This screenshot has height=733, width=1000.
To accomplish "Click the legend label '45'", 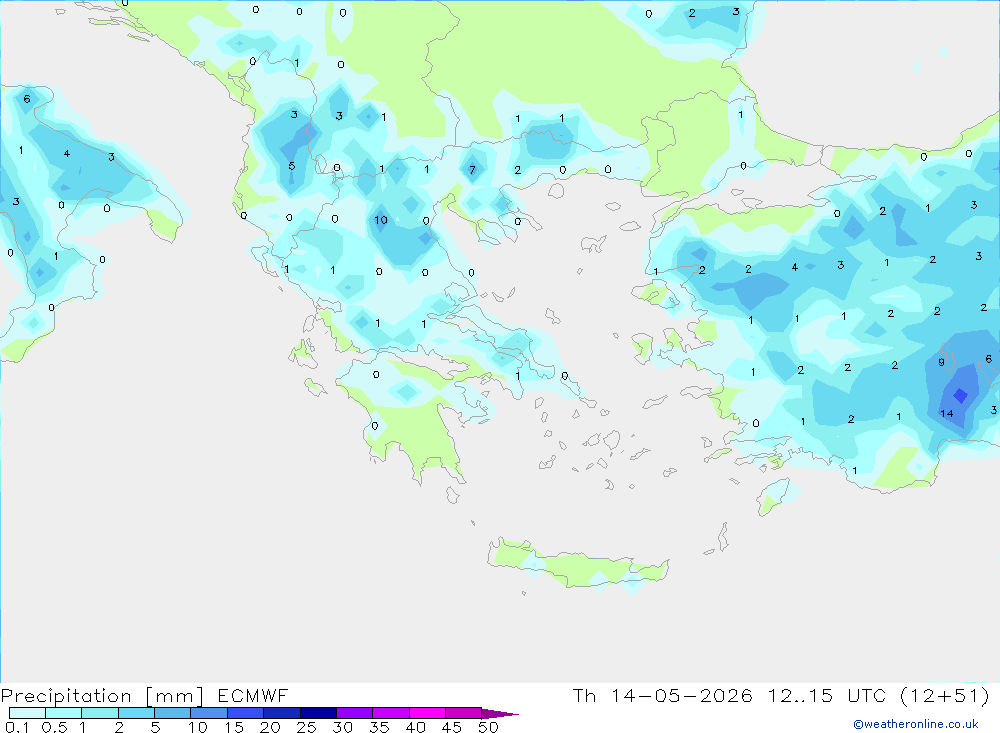I will click(x=452, y=727).
